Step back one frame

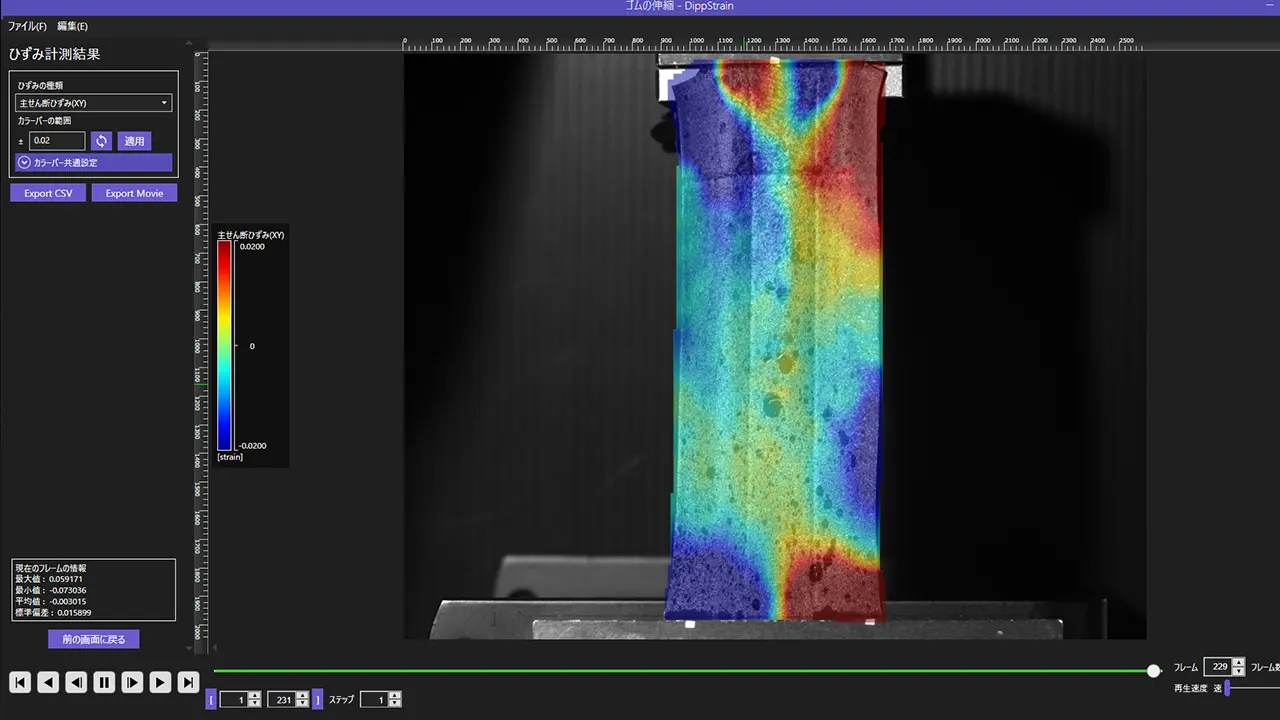coord(76,682)
